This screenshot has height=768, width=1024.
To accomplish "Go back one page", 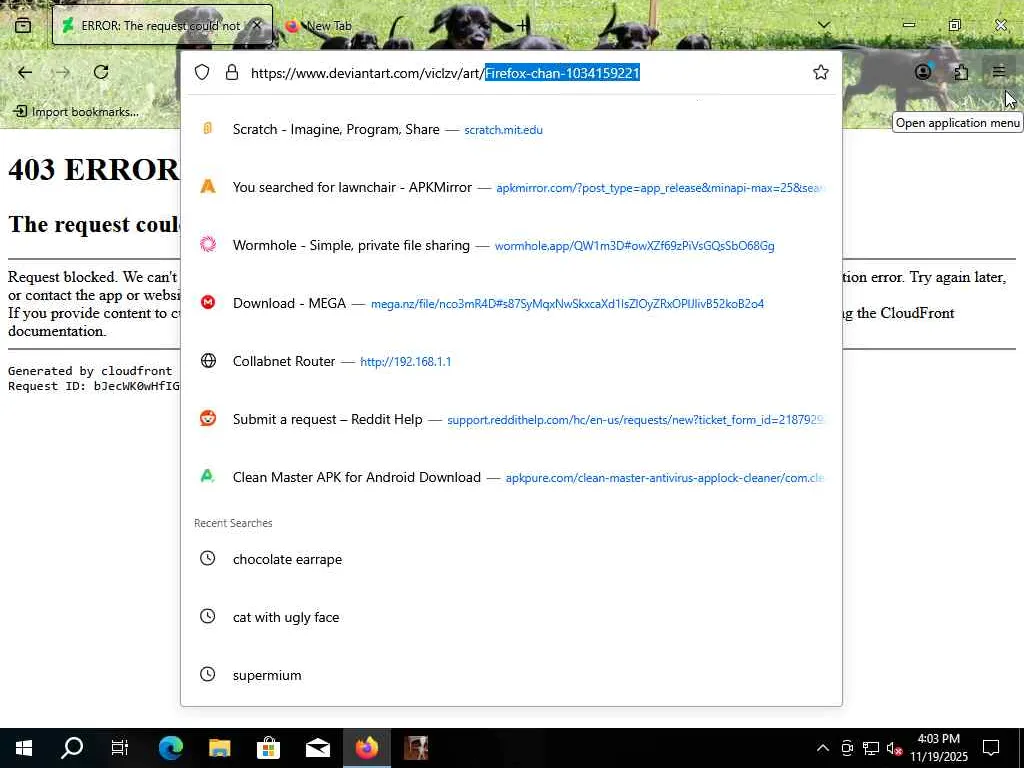I will (25, 72).
